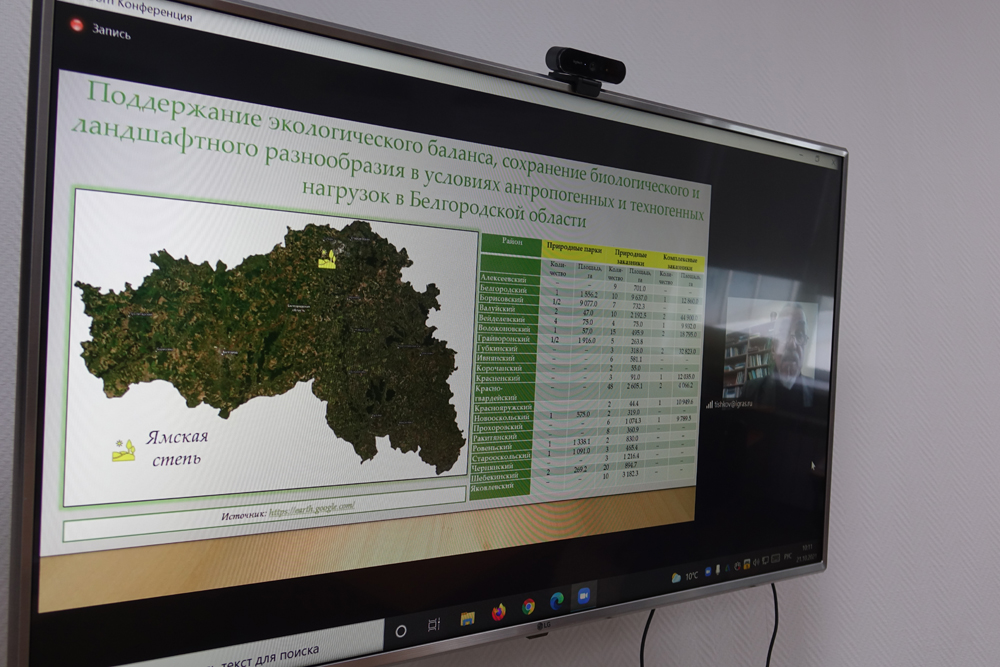Screen dimensions: 1000x667
Task: Click the participant signal strength icon
Action: point(710,405)
